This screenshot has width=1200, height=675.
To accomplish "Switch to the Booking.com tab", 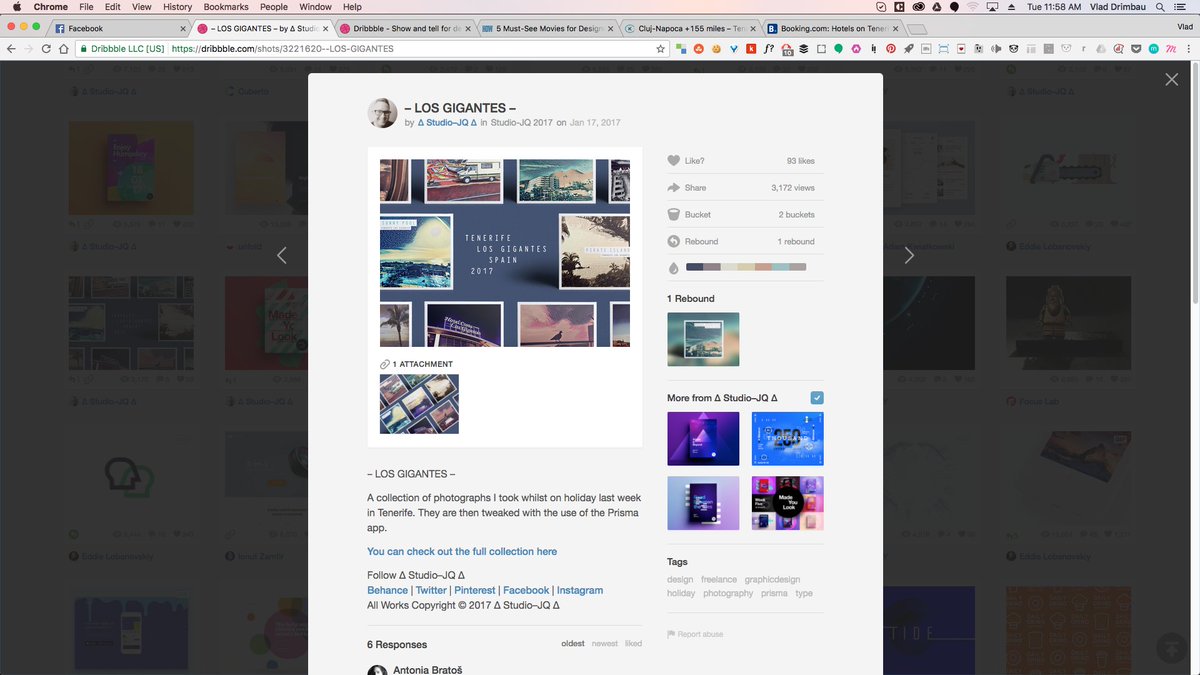I will (831, 29).
